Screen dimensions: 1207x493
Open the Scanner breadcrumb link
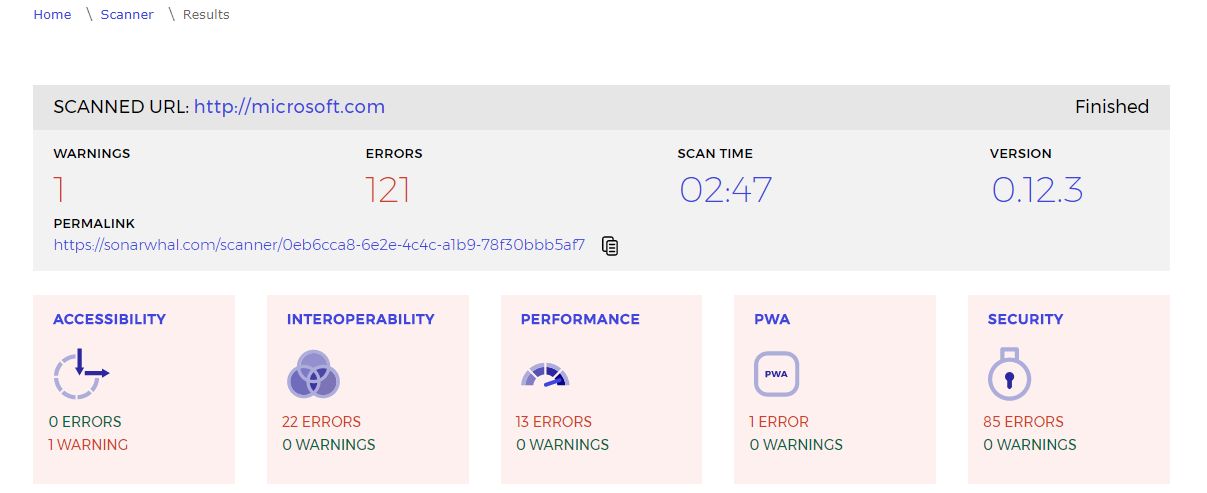[127, 15]
